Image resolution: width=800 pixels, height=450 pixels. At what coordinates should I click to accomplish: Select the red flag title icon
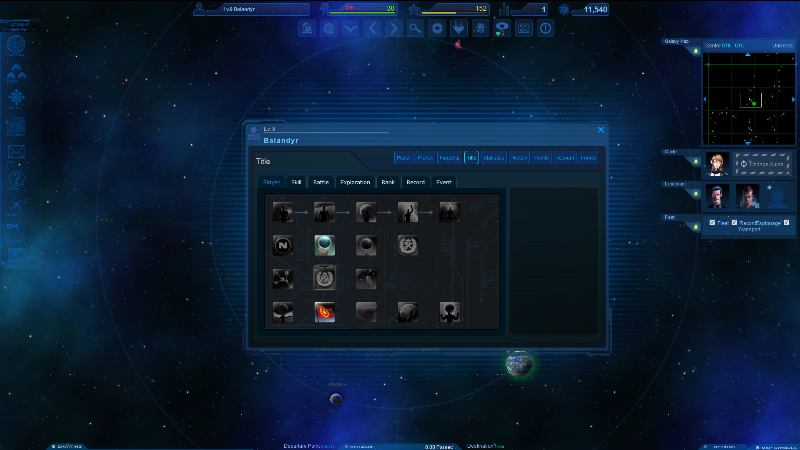tap(324, 312)
